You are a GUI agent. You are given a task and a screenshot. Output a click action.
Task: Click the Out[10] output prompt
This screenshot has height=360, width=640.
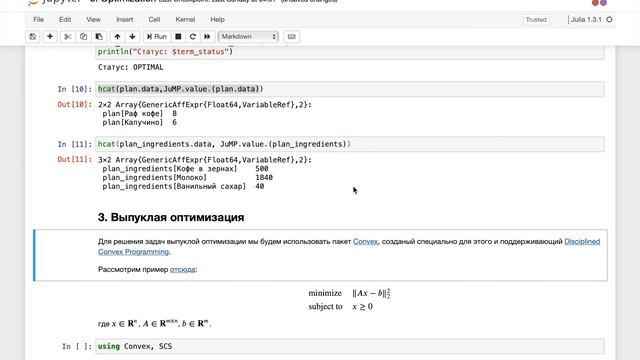click(75, 104)
